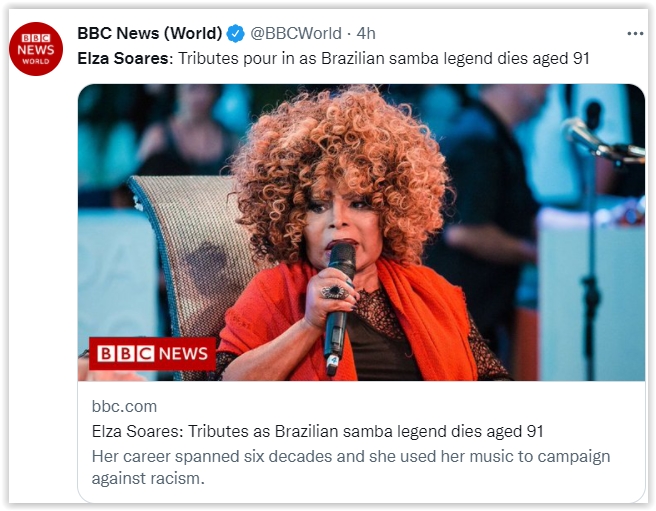The height and width of the screenshot is (511, 656).
Task: Open the three-dot more options menu
Action: click(x=635, y=33)
